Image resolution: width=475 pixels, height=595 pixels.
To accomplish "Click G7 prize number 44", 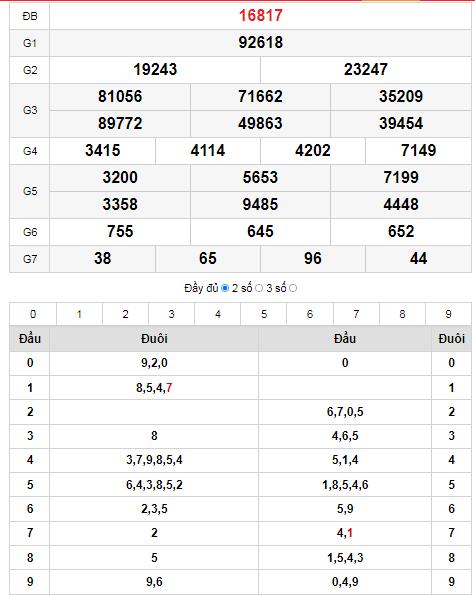I will pos(418,258).
